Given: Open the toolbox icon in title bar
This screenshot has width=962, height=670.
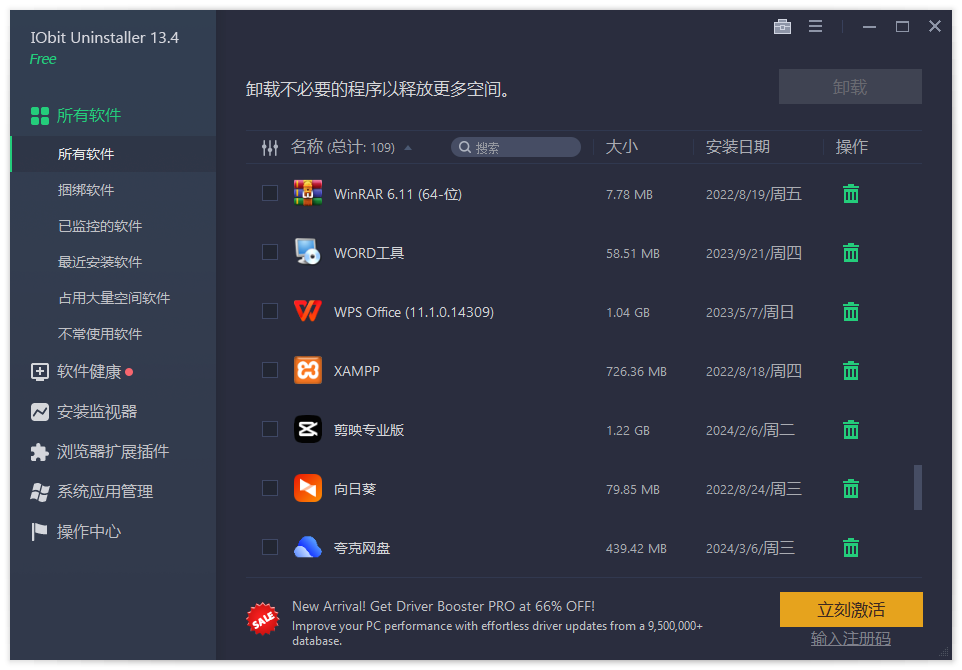Looking at the screenshot, I should (x=782, y=26).
